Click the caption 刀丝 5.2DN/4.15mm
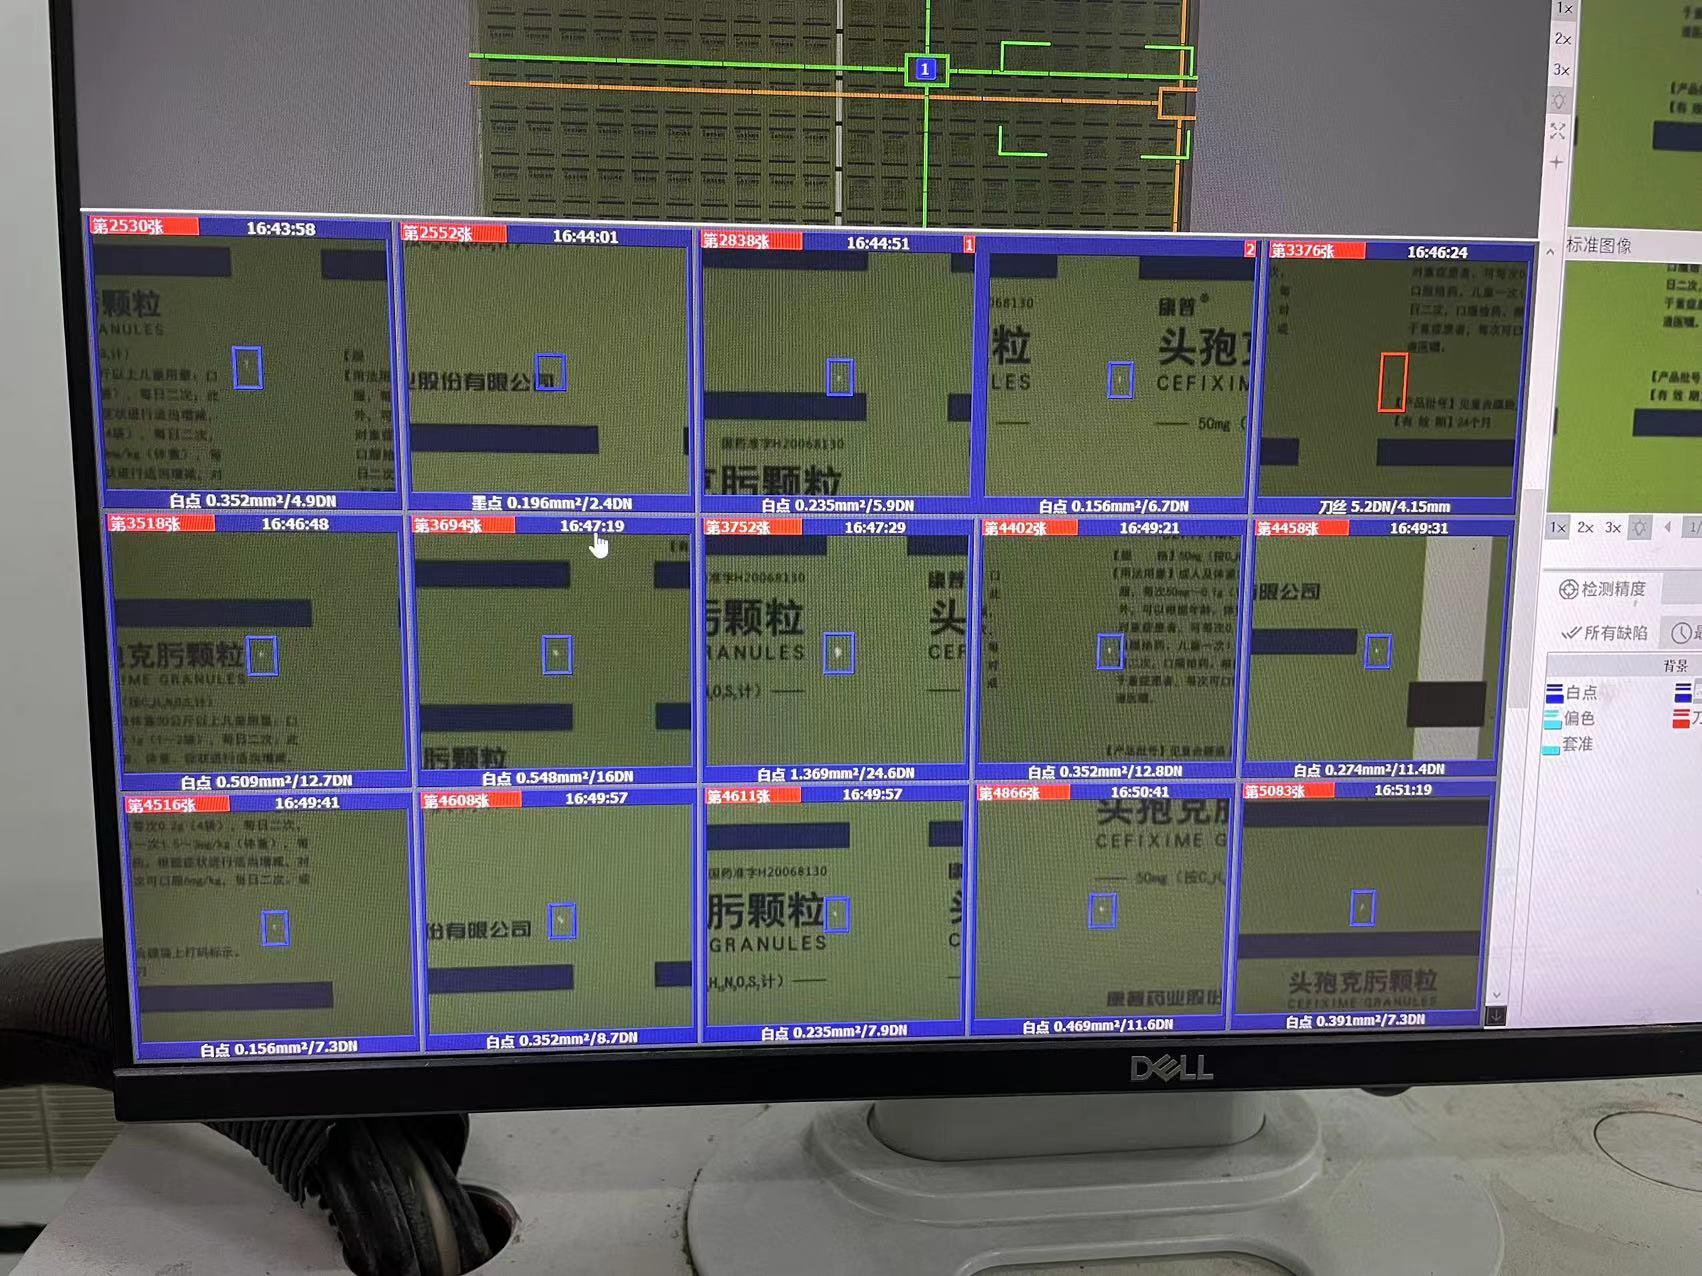 (x=1384, y=506)
